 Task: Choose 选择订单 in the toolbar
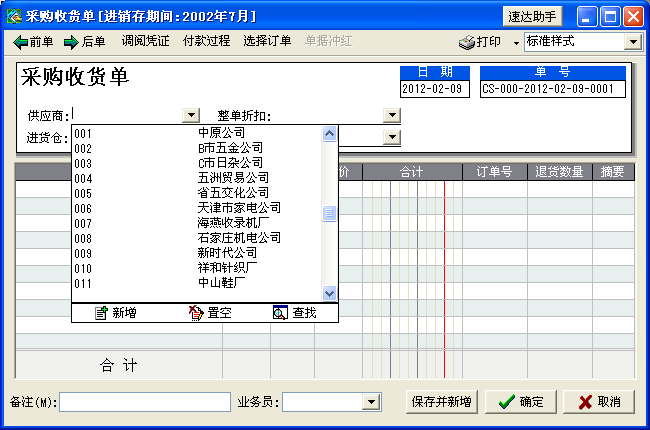coord(267,41)
